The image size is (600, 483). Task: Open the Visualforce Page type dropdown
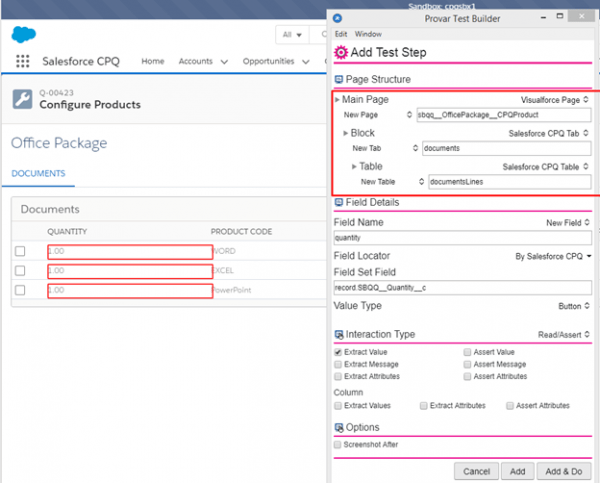click(x=555, y=100)
